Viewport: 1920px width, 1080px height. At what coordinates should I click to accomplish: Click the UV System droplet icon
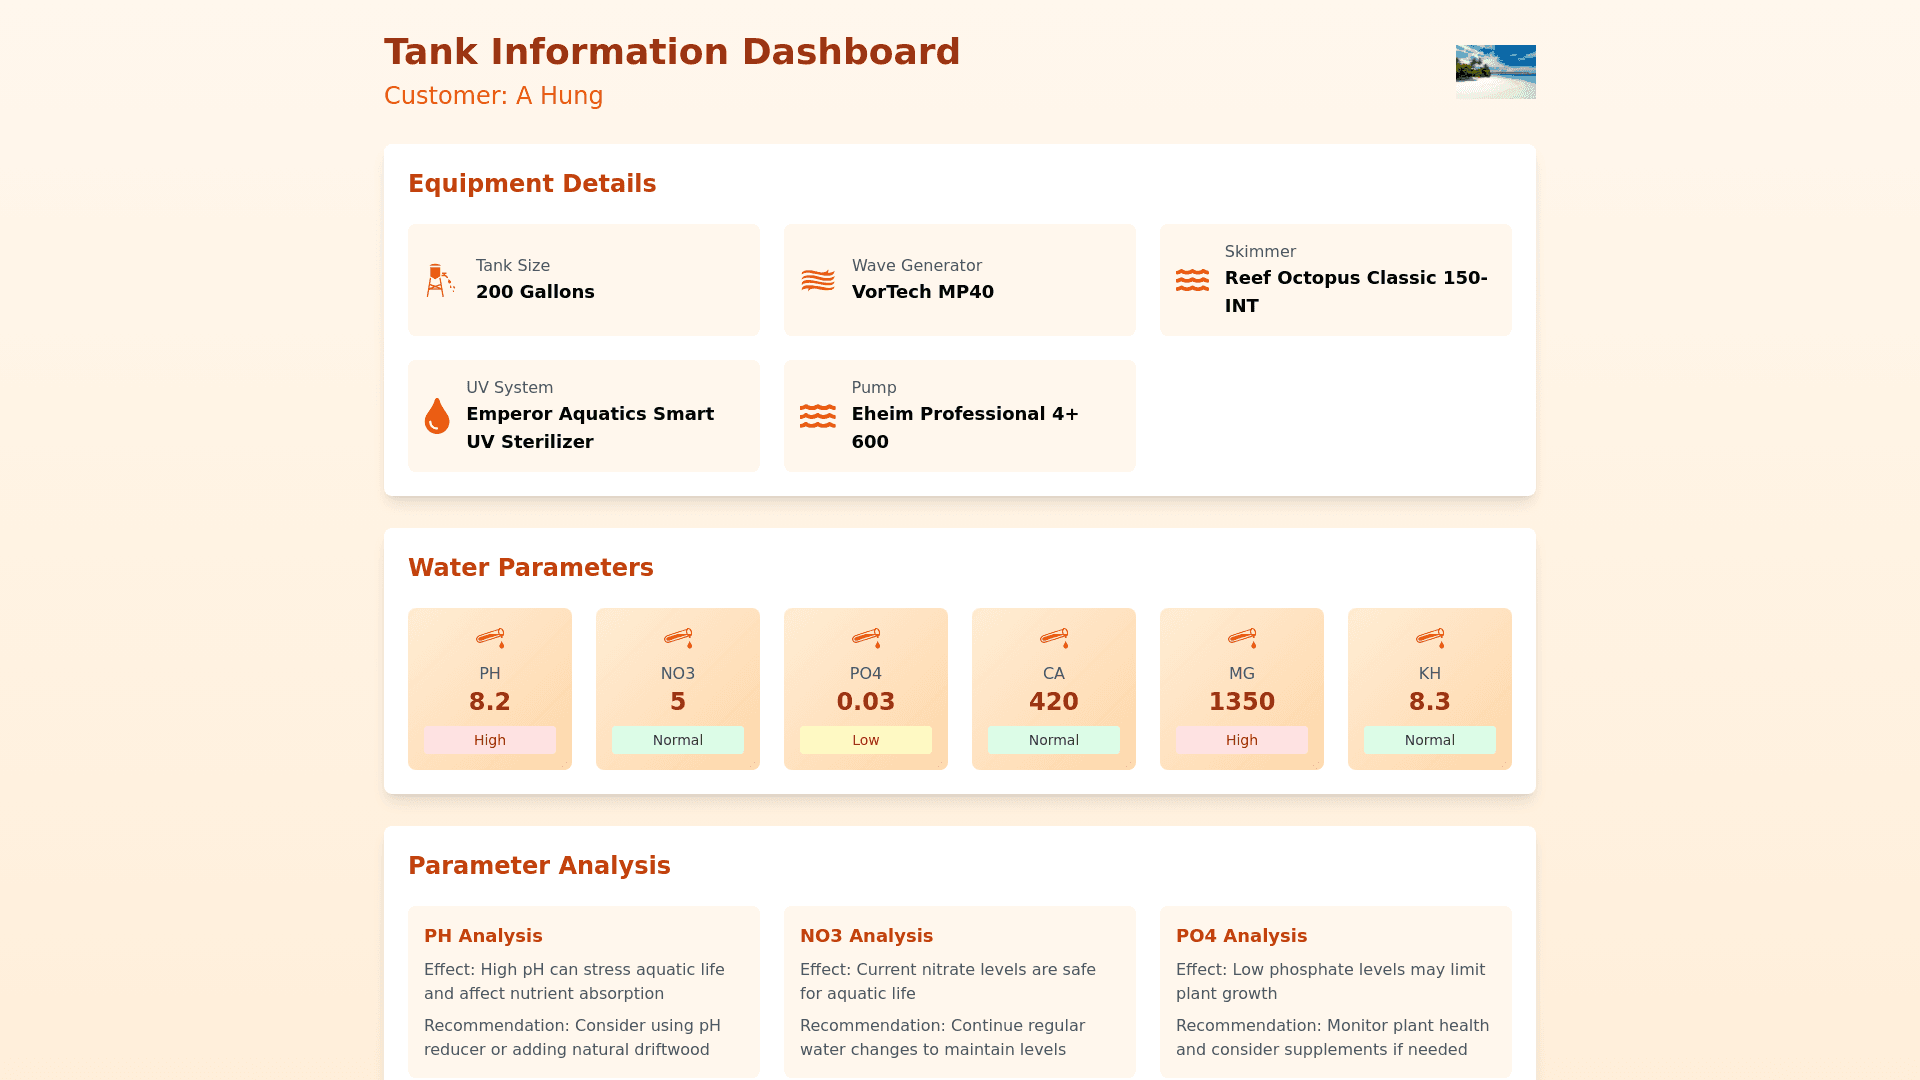437,416
